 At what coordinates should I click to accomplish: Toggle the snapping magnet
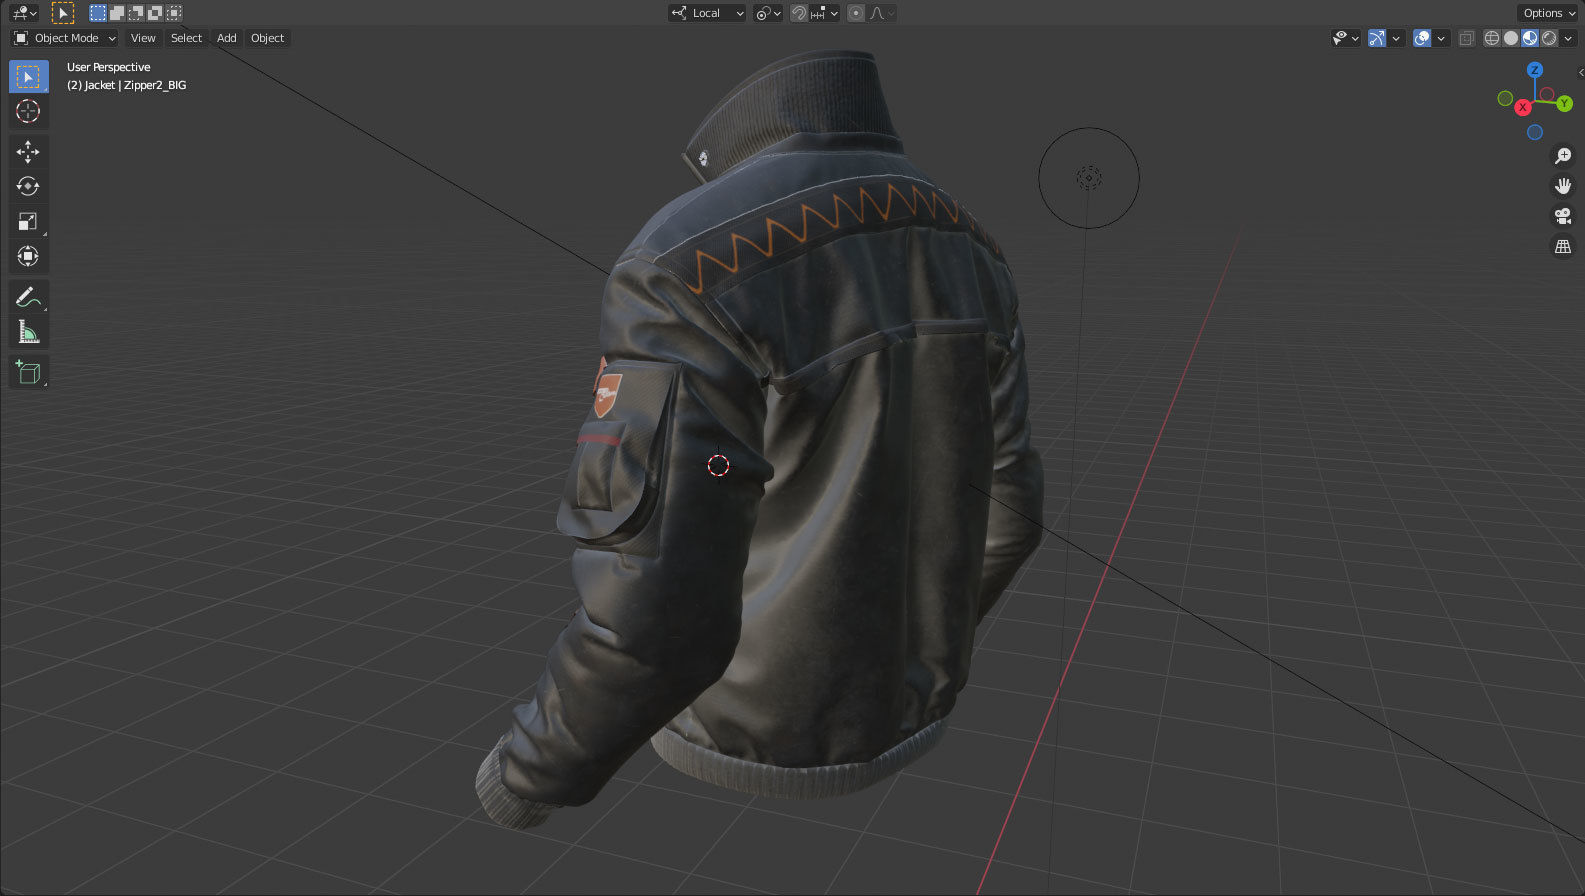click(x=799, y=13)
